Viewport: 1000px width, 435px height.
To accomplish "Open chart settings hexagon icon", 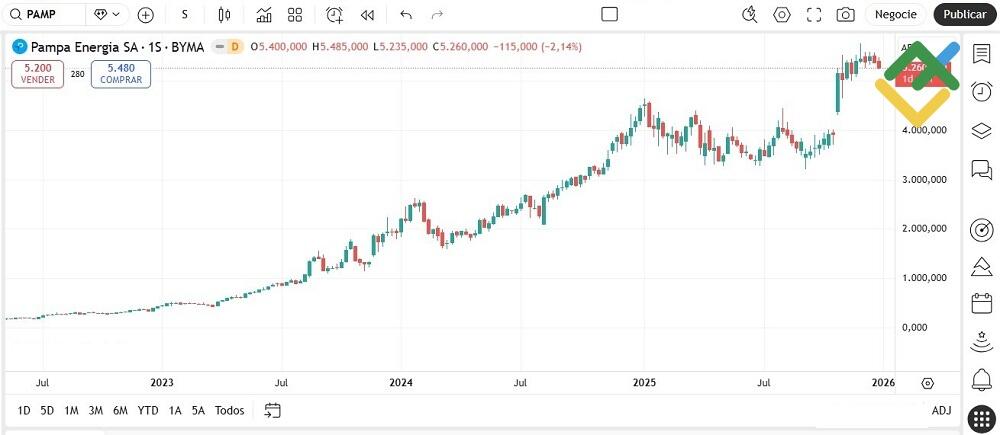I will 782,14.
